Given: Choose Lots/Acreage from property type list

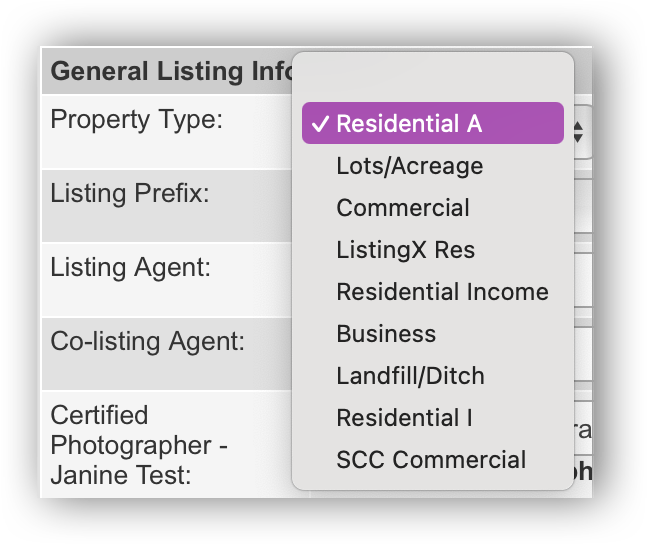Looking at the screenshot, I should coord(409,166).
